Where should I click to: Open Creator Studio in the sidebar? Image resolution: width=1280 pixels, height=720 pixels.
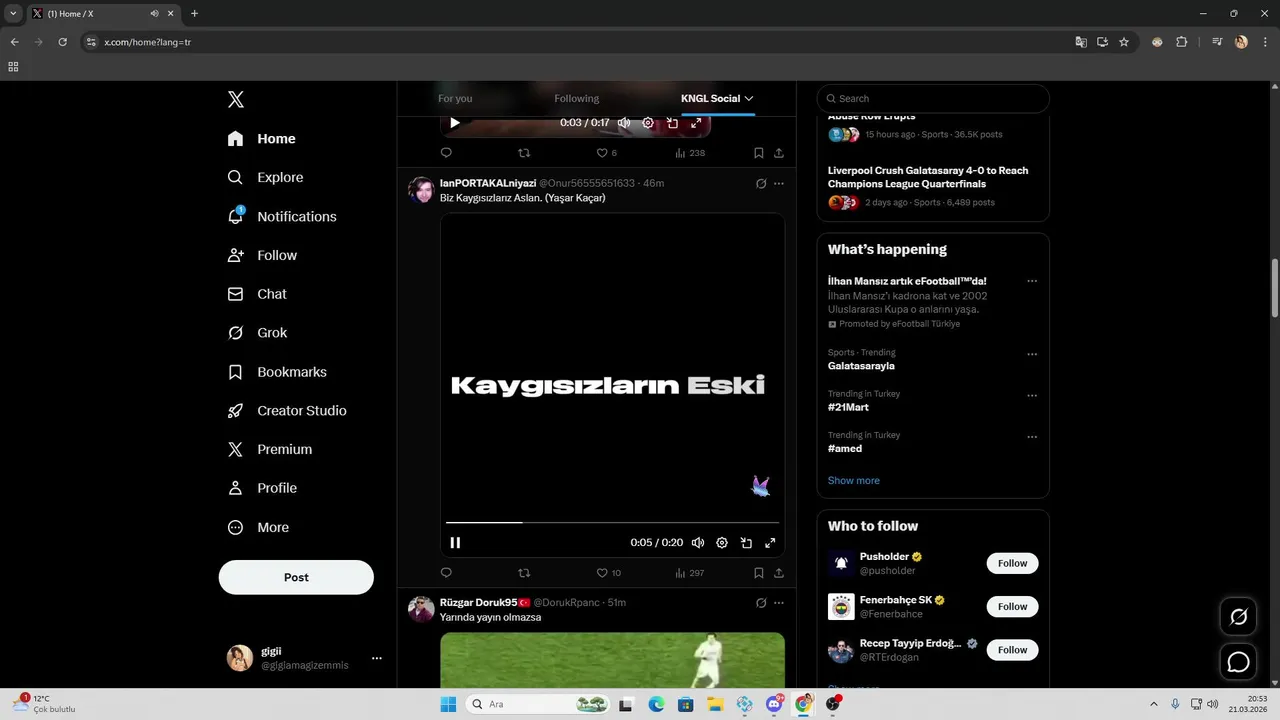[x=288, y=411]
